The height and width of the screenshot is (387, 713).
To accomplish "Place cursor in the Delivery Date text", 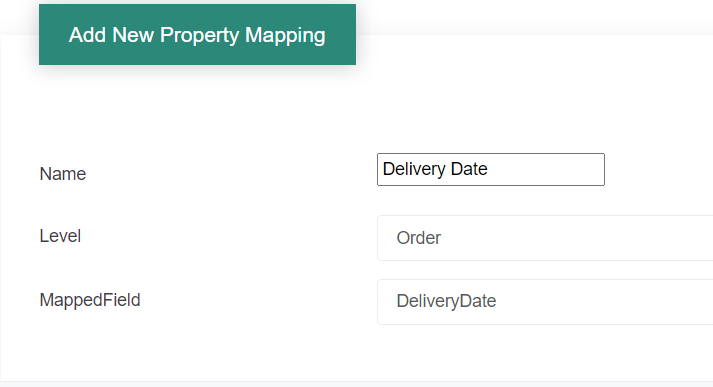I will pos(435,169).
